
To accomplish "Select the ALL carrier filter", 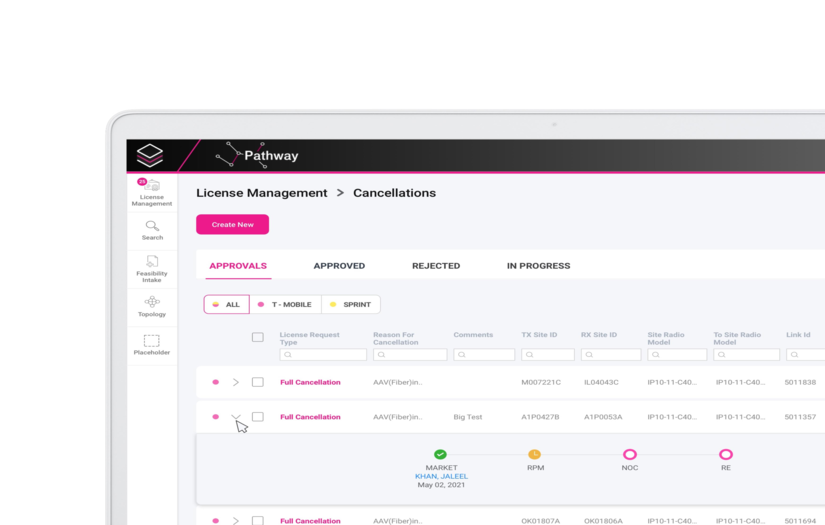I will point(226,304).
